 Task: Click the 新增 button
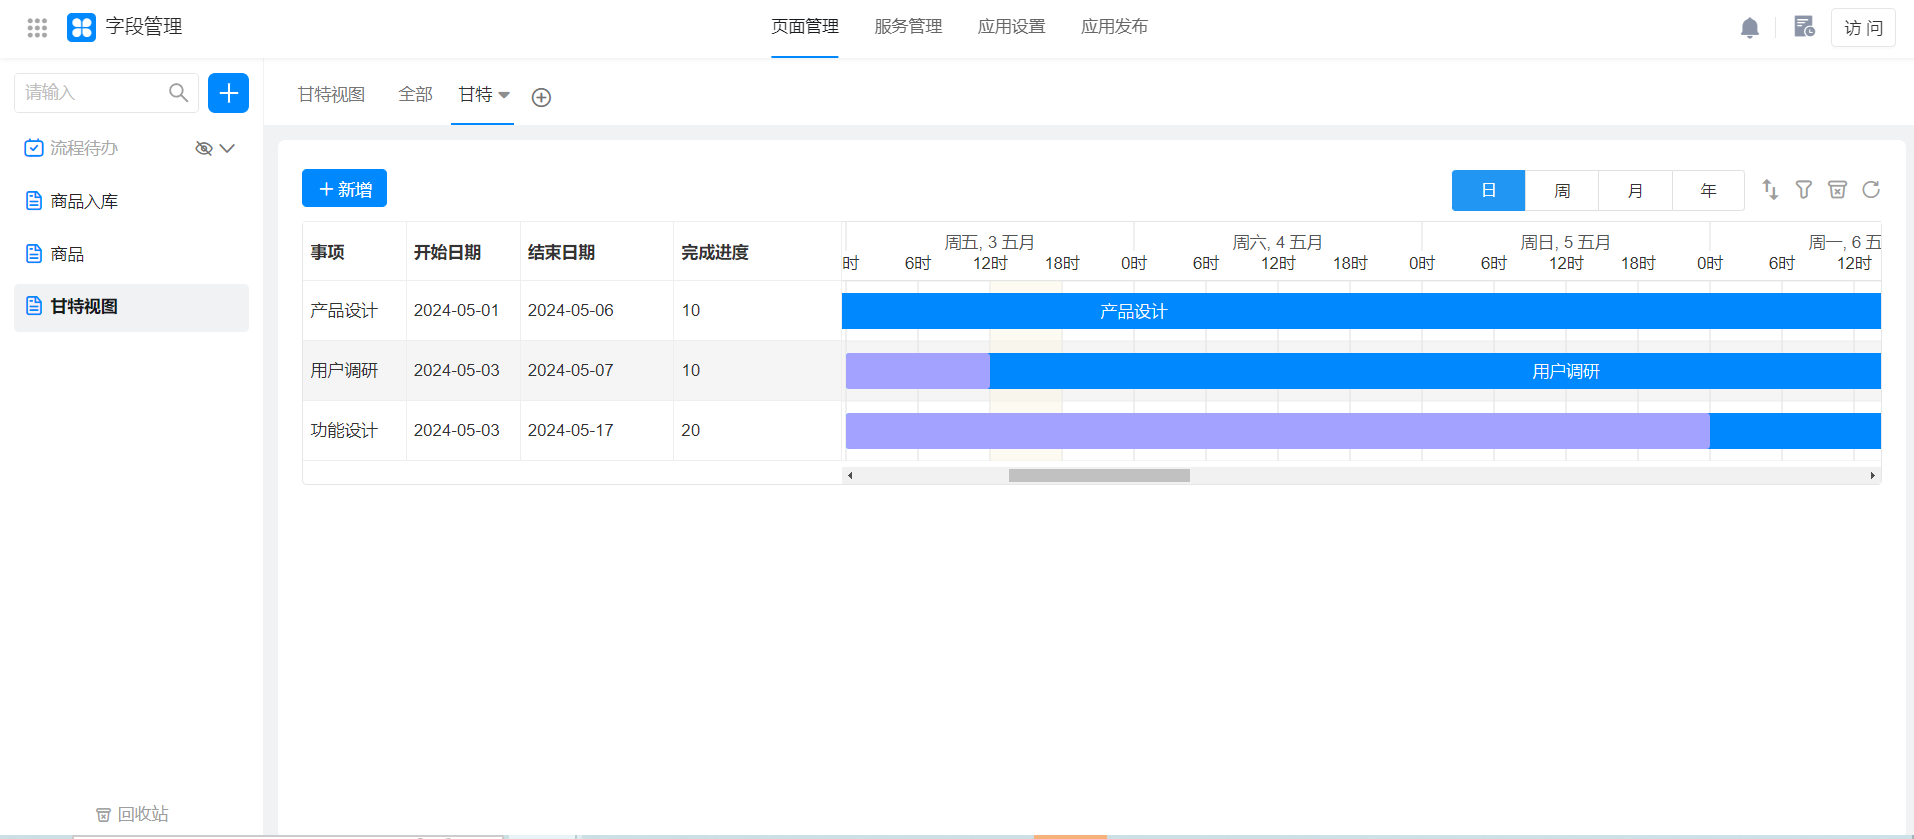tap(344, 189)
